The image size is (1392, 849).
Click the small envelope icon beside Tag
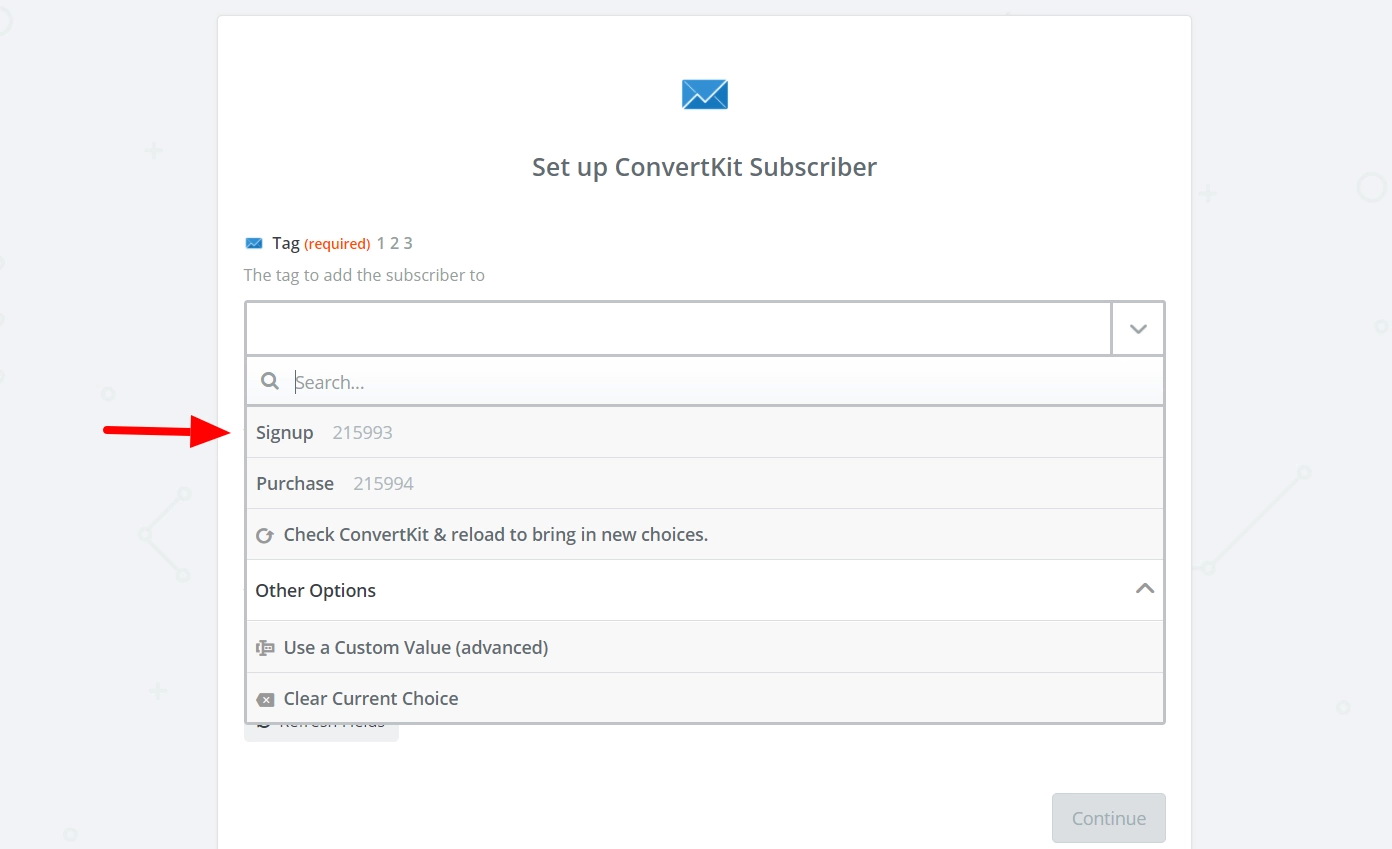pos(254,243)
